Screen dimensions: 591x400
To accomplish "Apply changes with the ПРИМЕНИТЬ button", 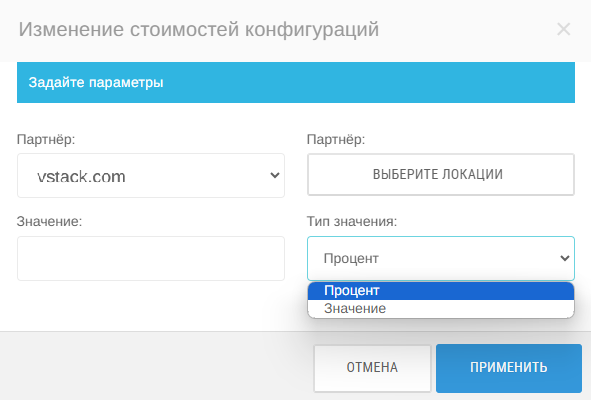I will (509, 368).
